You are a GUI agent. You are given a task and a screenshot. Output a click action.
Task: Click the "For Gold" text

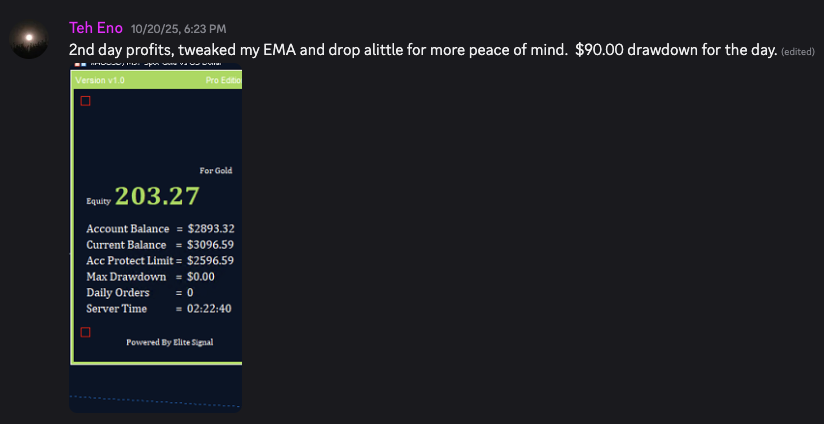(216, 171)
